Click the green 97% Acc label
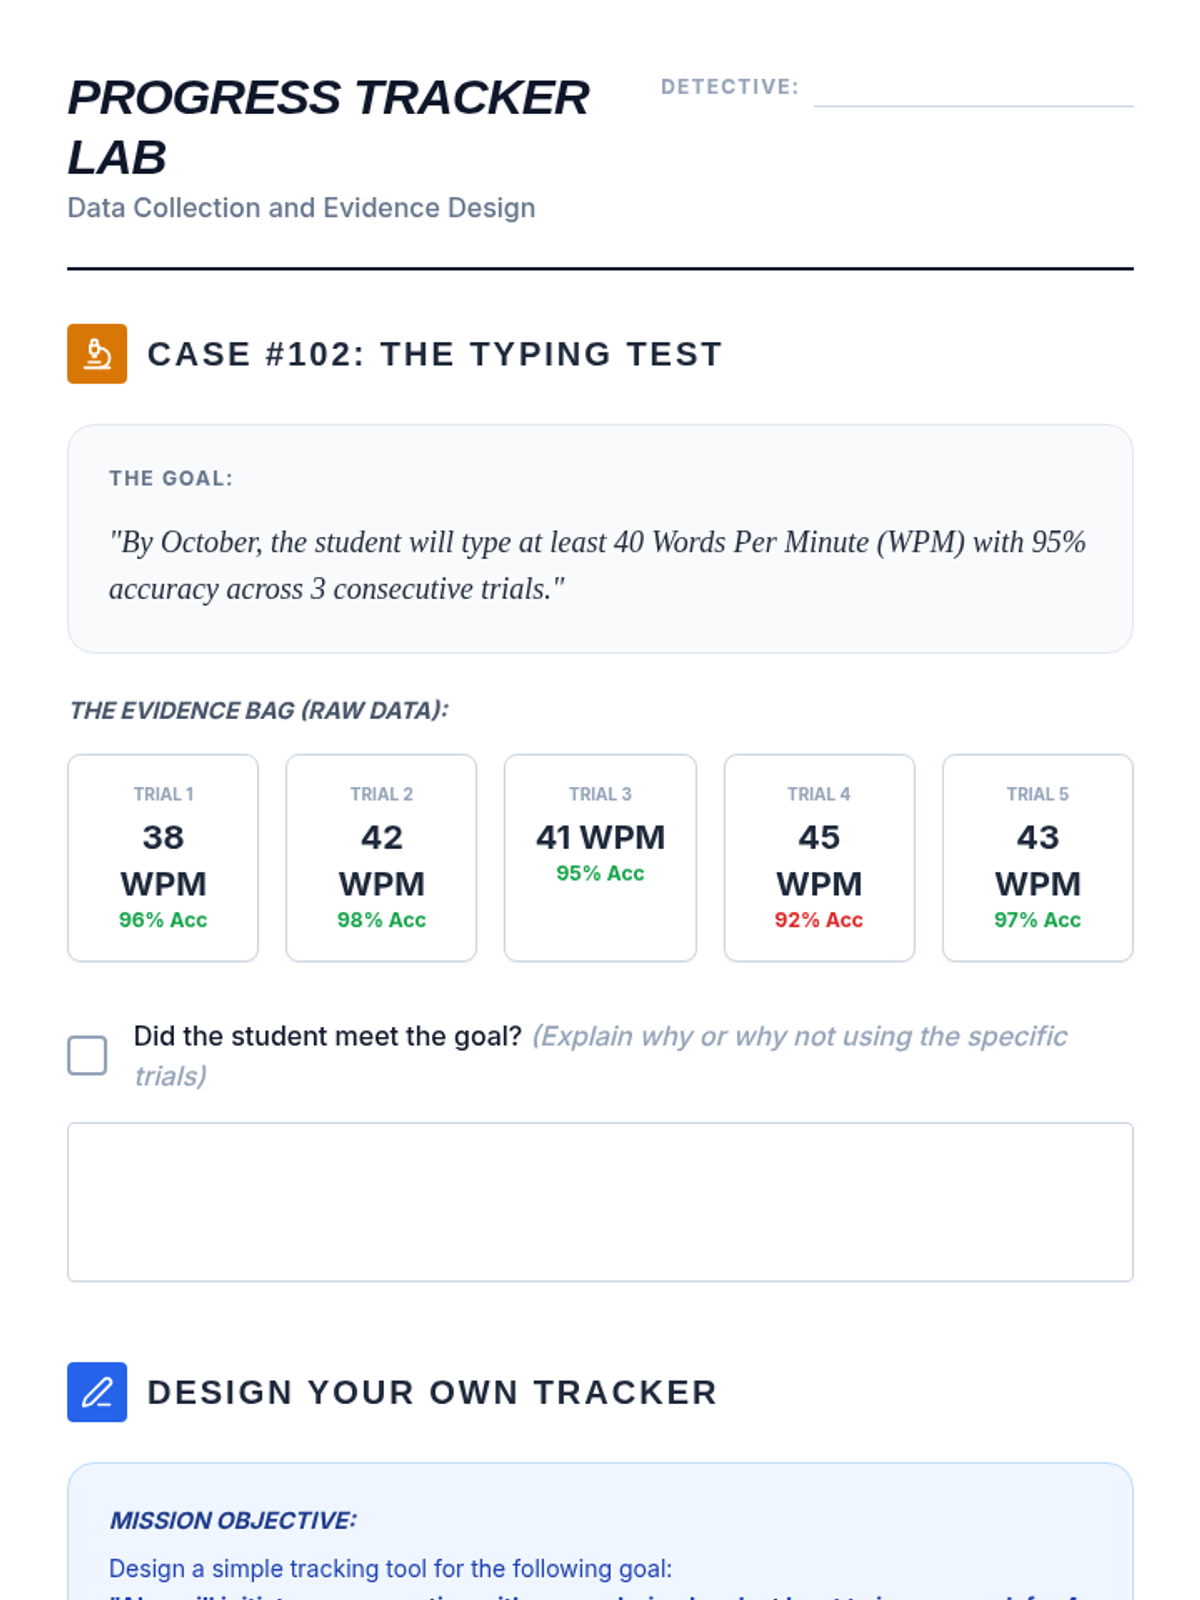 coord(1037,920)
